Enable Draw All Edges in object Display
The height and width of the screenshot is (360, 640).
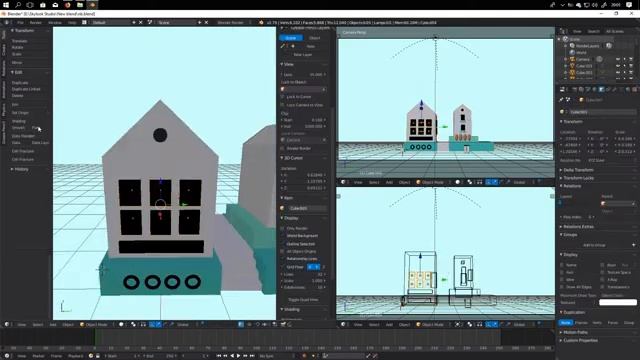point(562,287)
